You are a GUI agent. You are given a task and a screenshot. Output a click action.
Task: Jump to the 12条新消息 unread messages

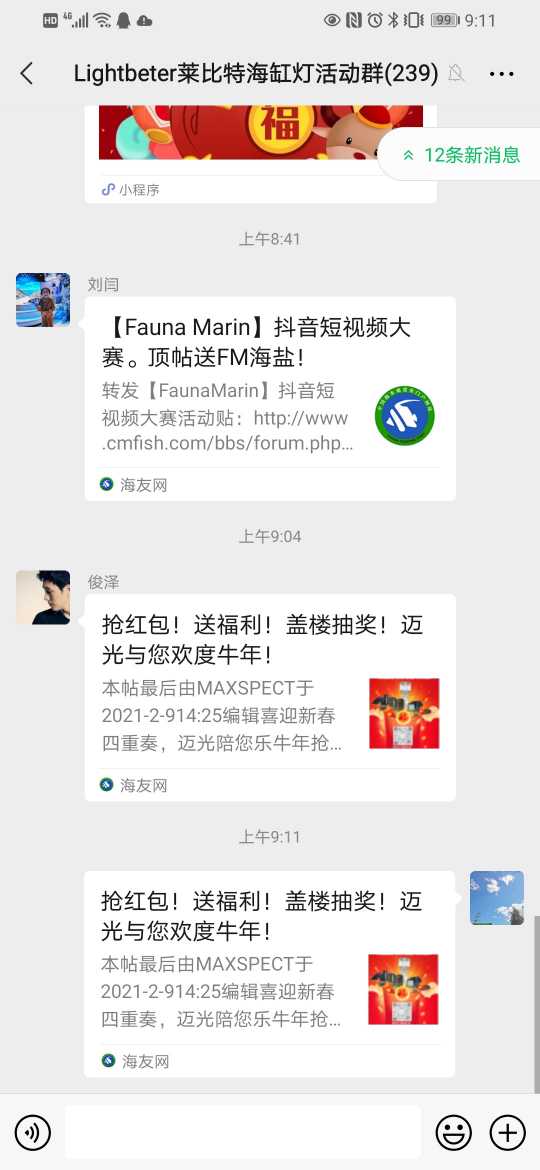pos(460,155)
